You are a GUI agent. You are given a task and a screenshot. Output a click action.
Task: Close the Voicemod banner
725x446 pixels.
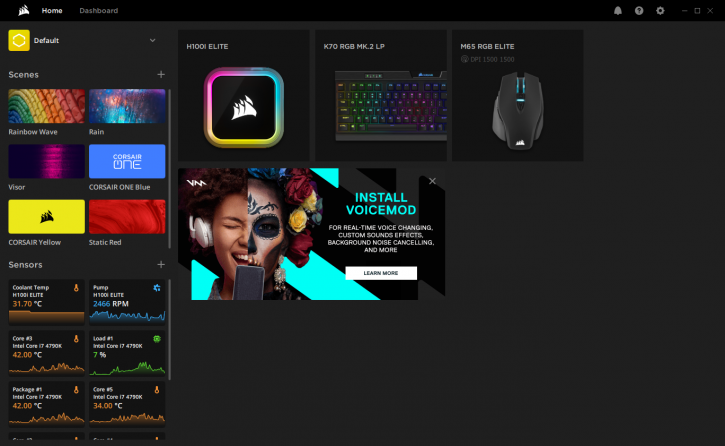point(432,181)
